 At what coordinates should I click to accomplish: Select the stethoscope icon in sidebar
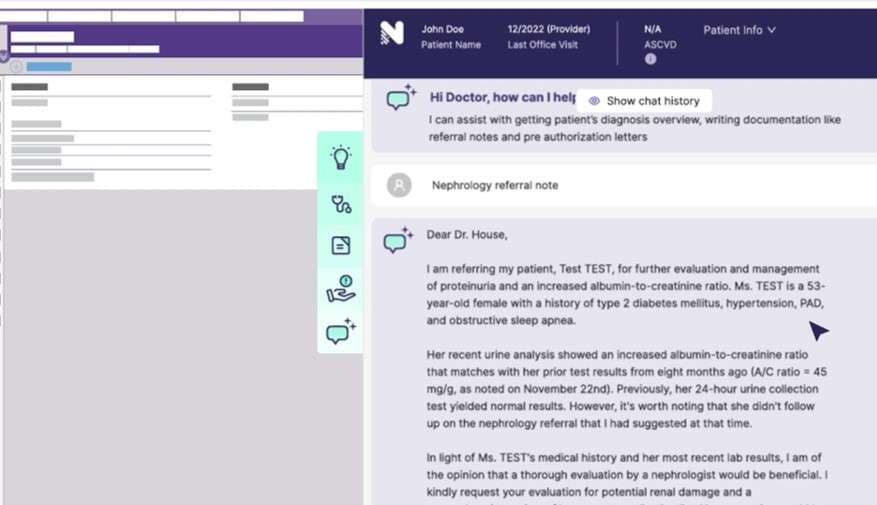tap(341, 204)
